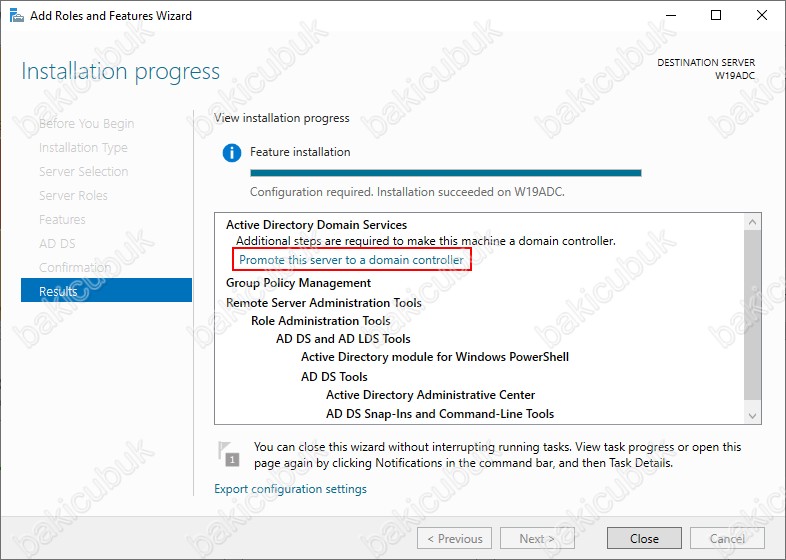Screen dimensions: 786x560
Task: Maximize the wizard window
Action: [716, 16]
